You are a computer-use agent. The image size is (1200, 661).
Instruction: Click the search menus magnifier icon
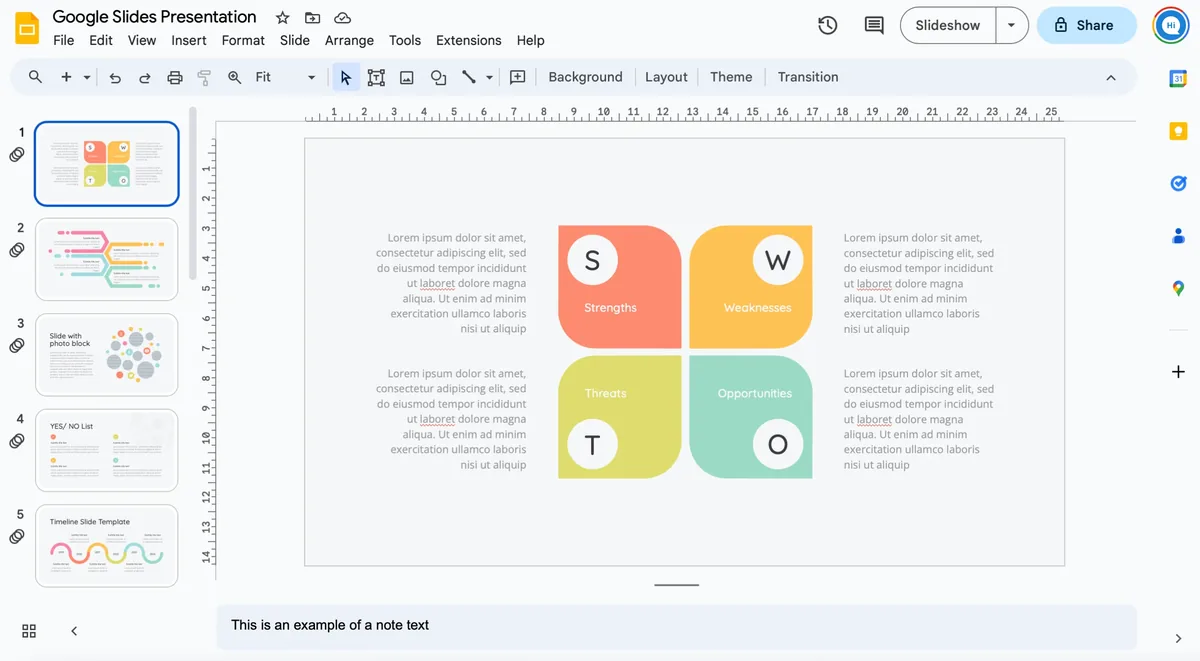coord(35,77)
